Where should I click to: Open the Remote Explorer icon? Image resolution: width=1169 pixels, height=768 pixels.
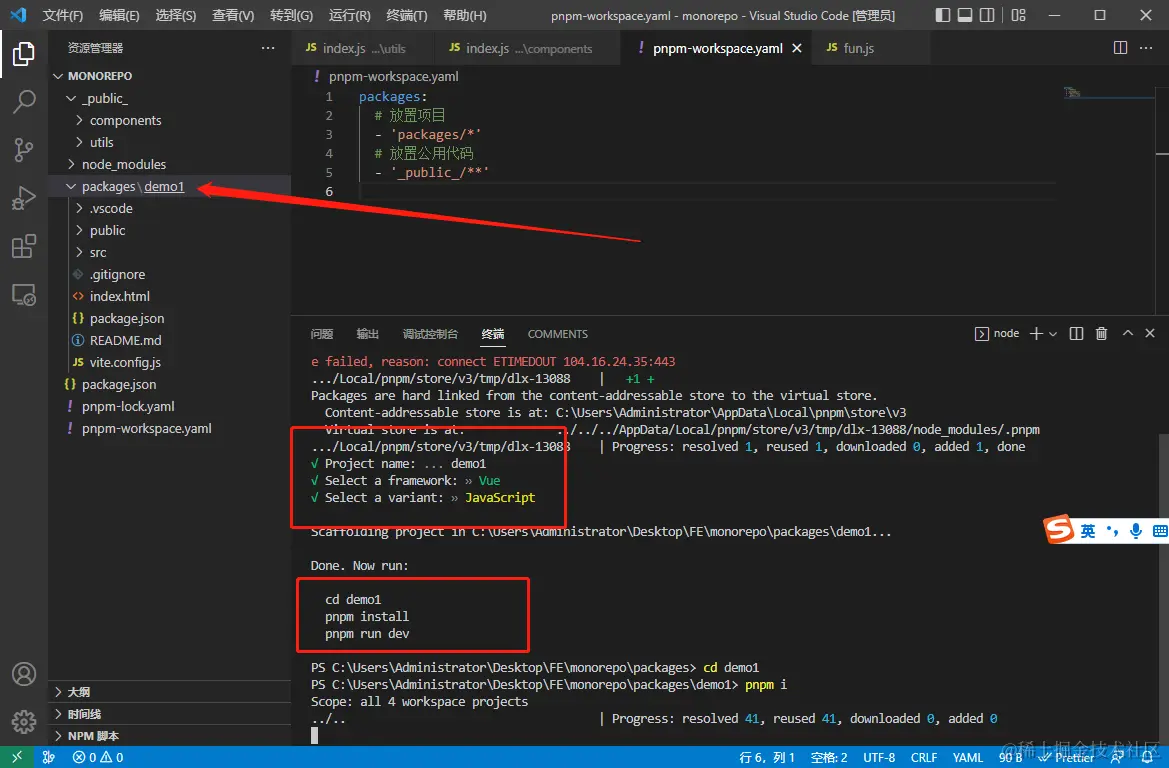24,295
